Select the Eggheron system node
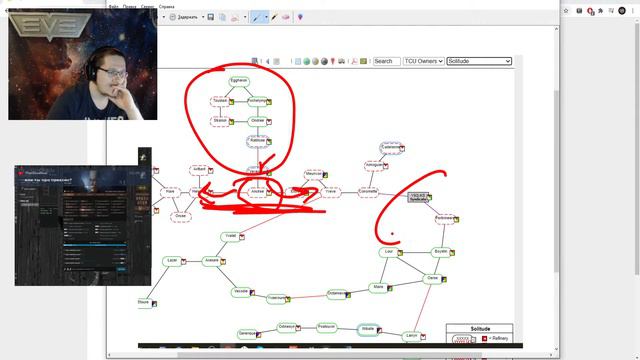Image resolution: width=640 pixels, height=360 pixels. [239, 81]
